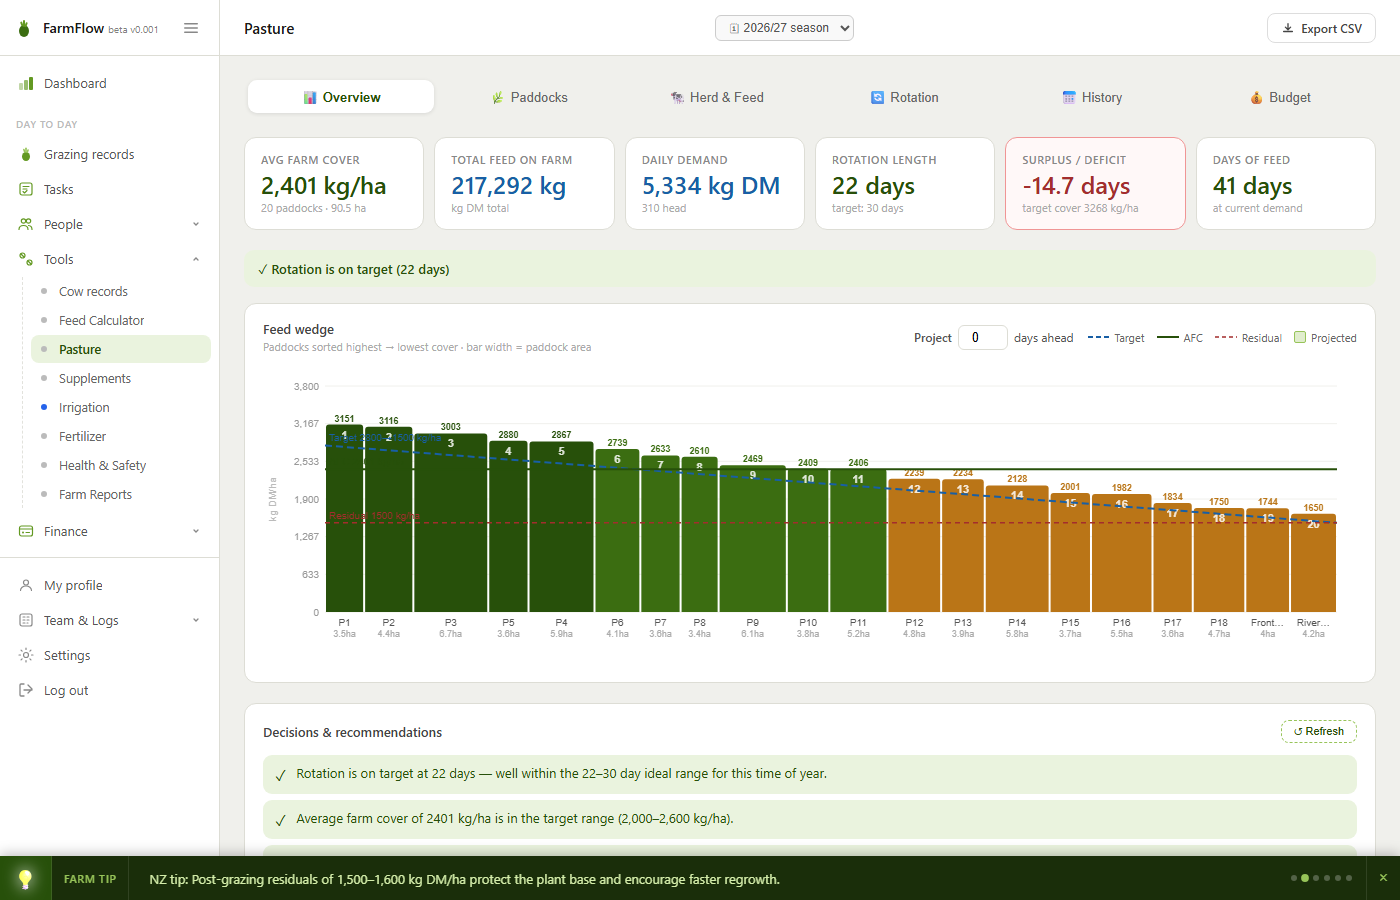Export data with Export CSV button
This screenshot has height=900, width=1400.
[1321, 28]
